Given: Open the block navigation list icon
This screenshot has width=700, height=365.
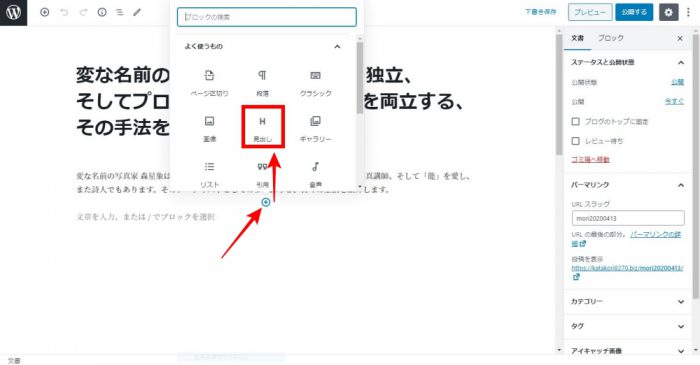Looking at the screenshot, I should (x=120, y=12).
